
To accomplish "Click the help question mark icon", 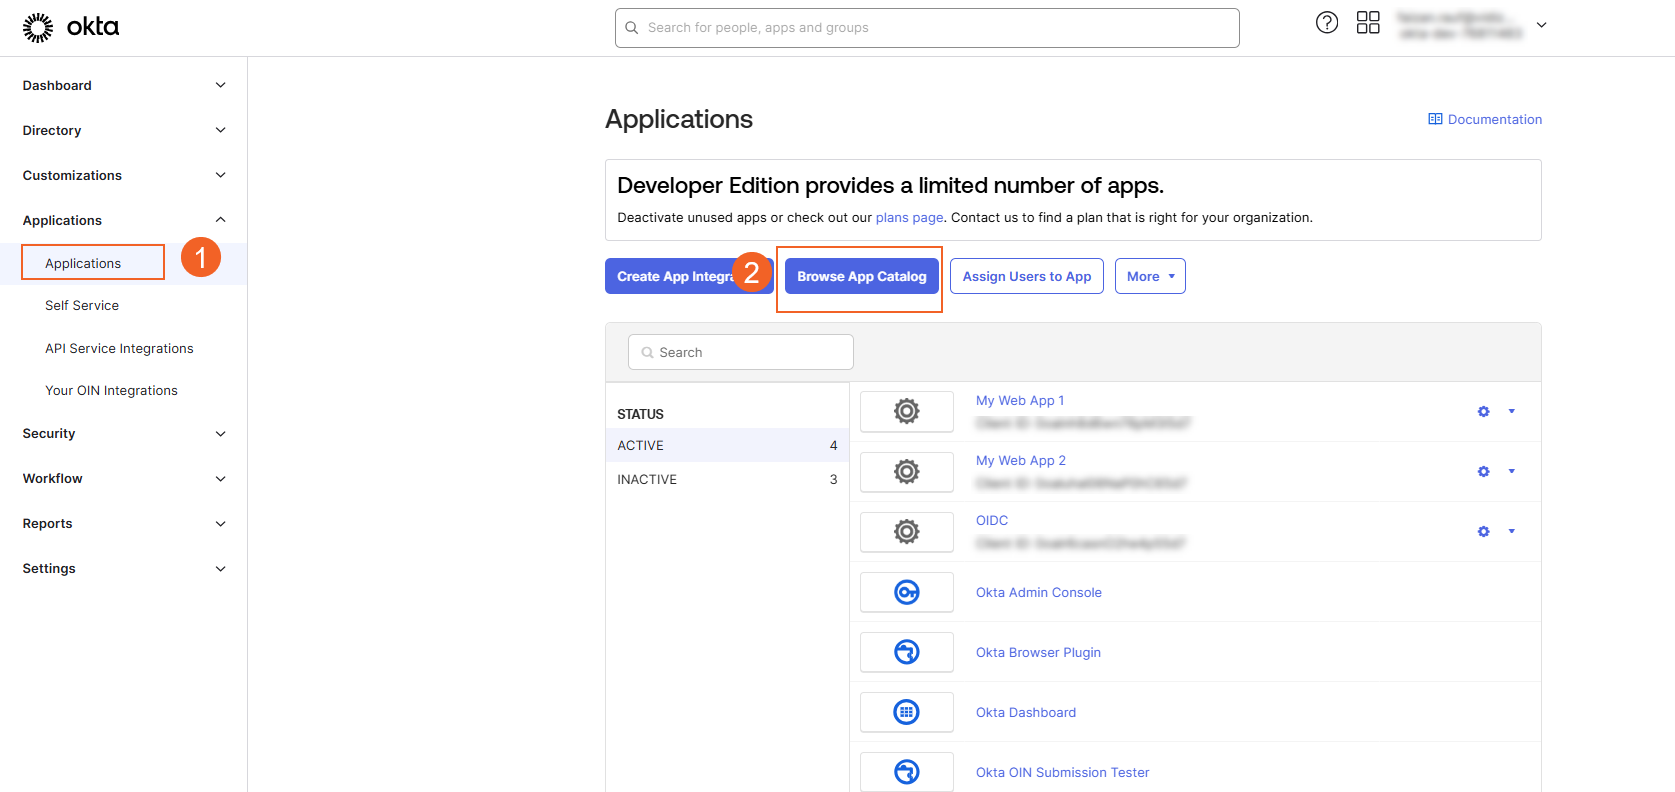I will click(1326, 23).
